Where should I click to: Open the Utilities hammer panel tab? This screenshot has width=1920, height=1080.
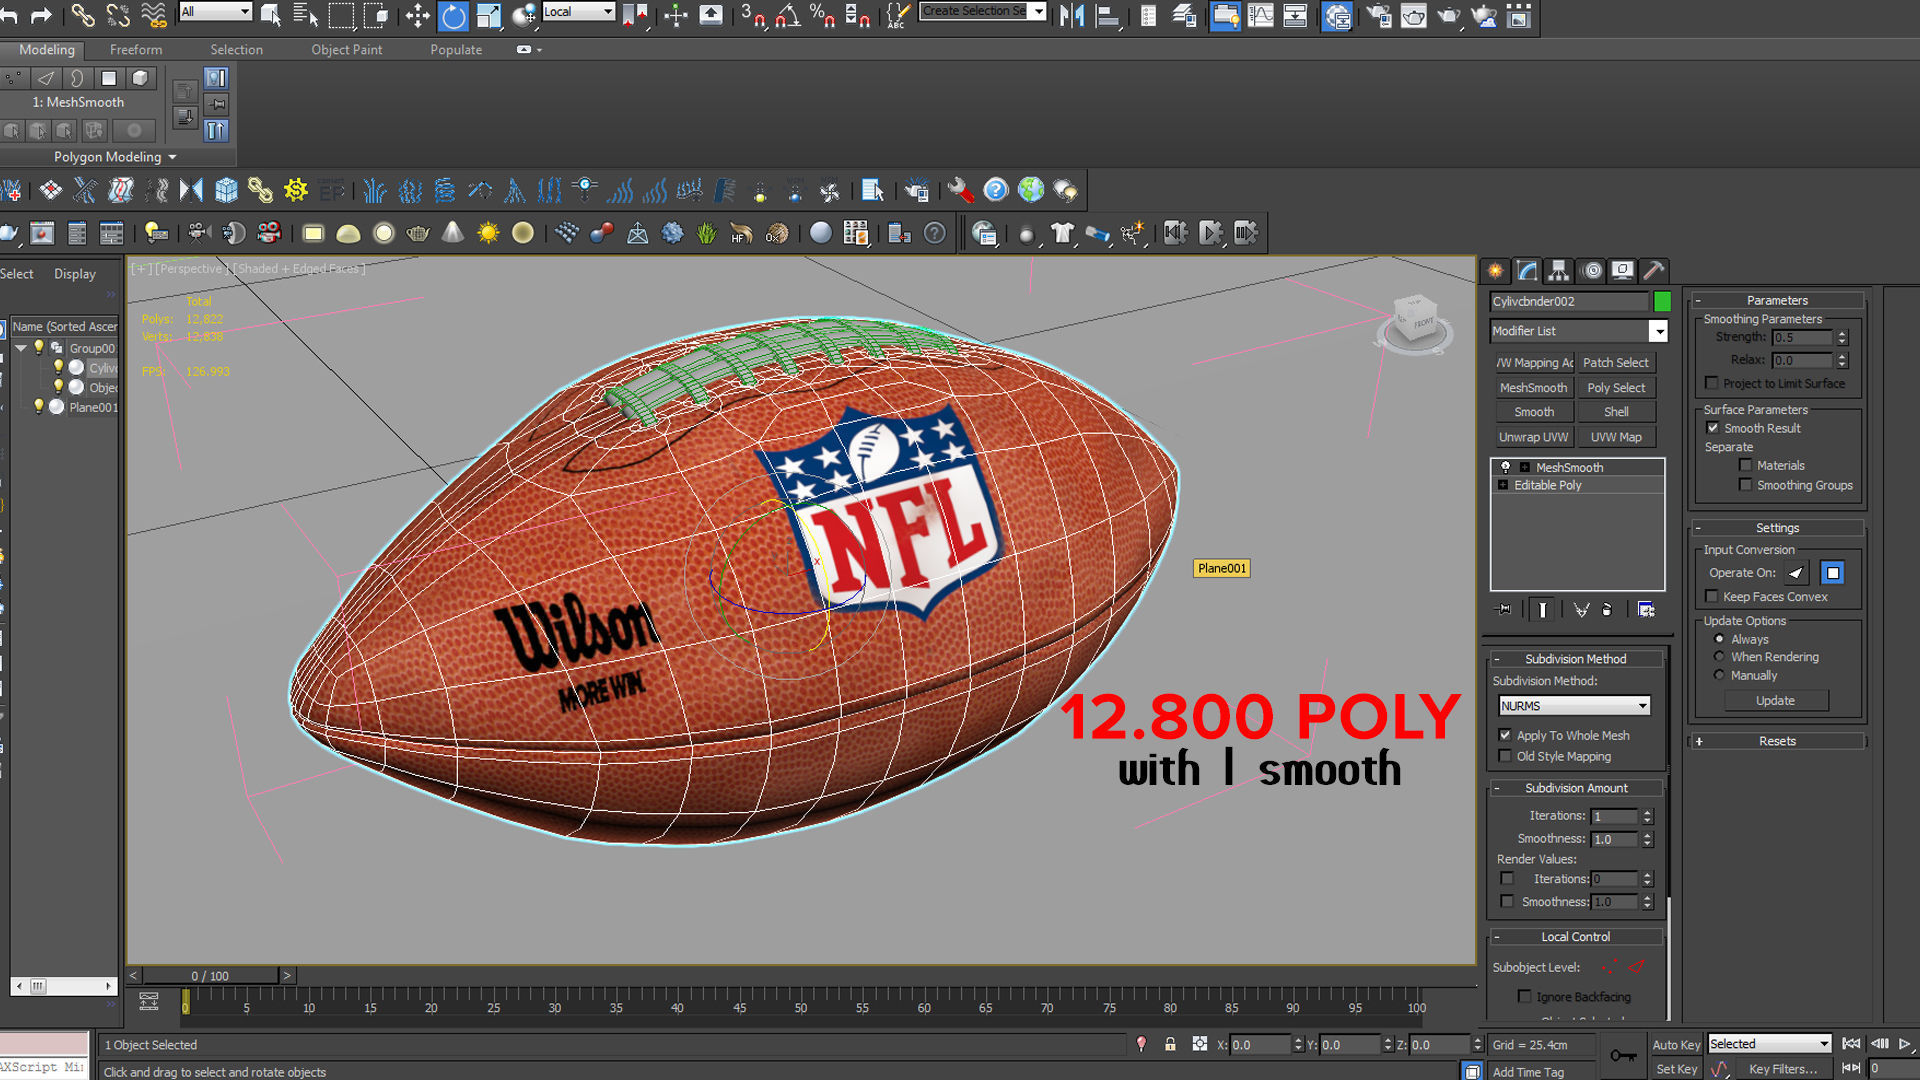click(1653, 270)
